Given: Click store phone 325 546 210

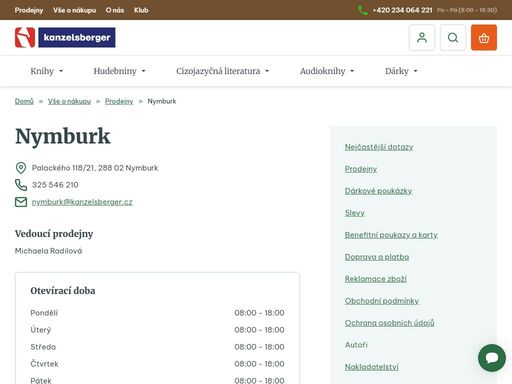Looking at the screenshot, I should [x=55, y=185].
